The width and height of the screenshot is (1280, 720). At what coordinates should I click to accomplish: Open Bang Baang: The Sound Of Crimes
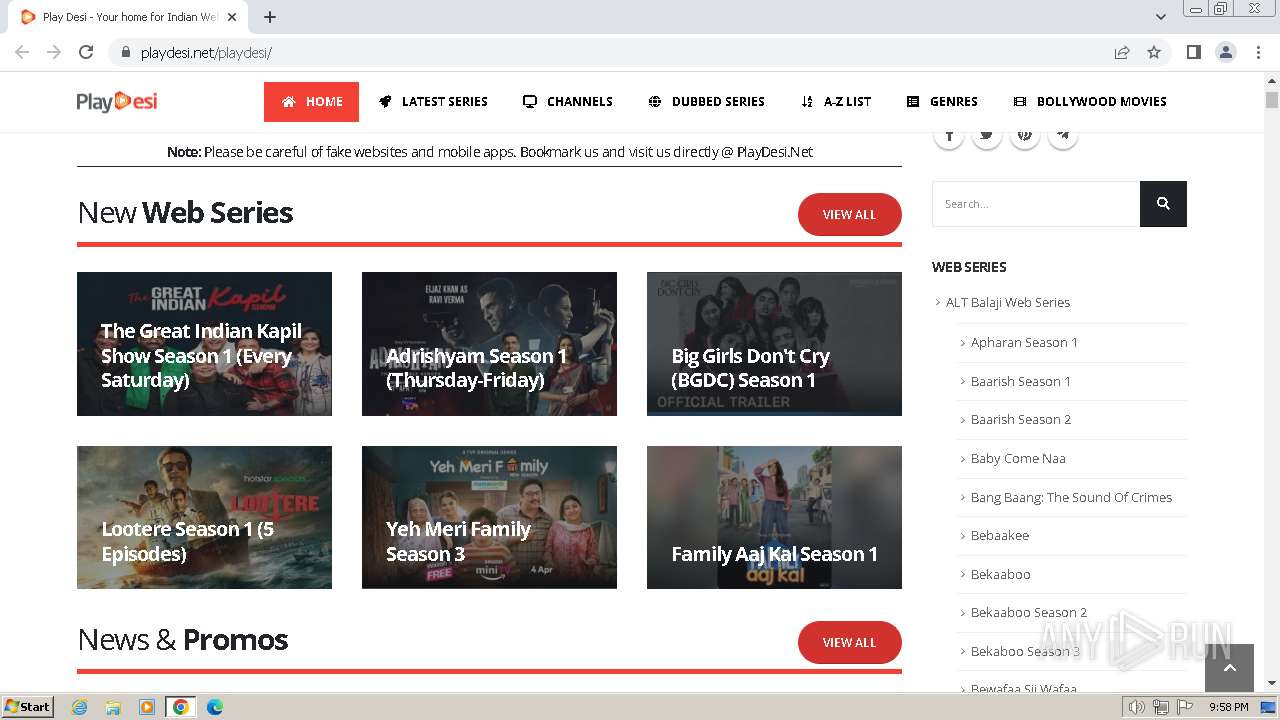(1071, 497)
